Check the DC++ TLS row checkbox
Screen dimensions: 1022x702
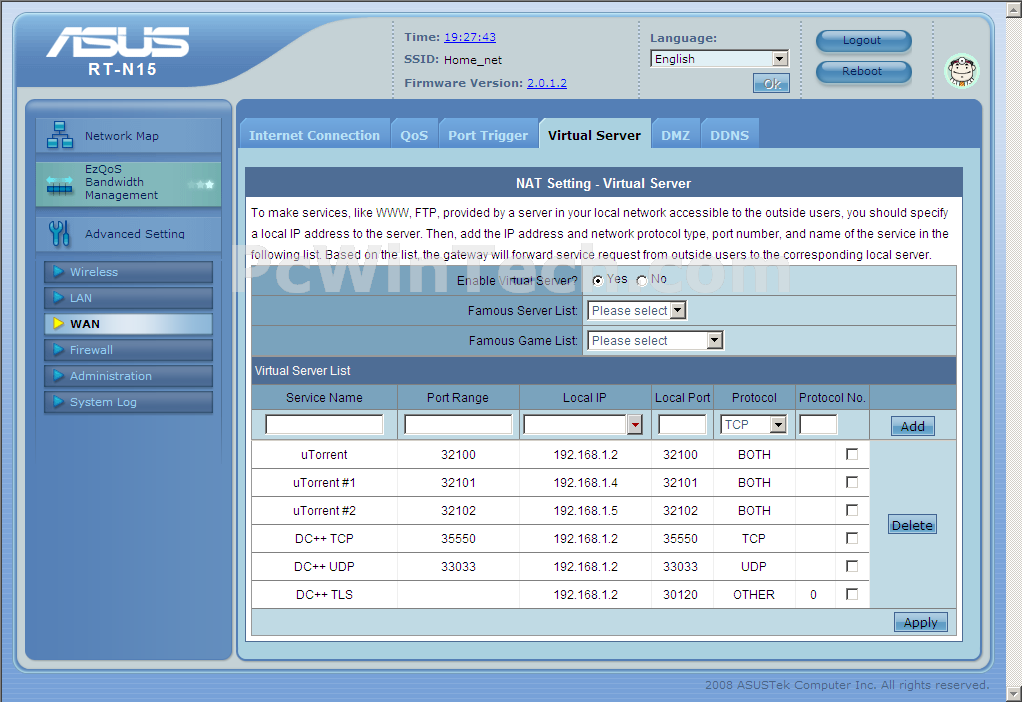coord(852,594)
